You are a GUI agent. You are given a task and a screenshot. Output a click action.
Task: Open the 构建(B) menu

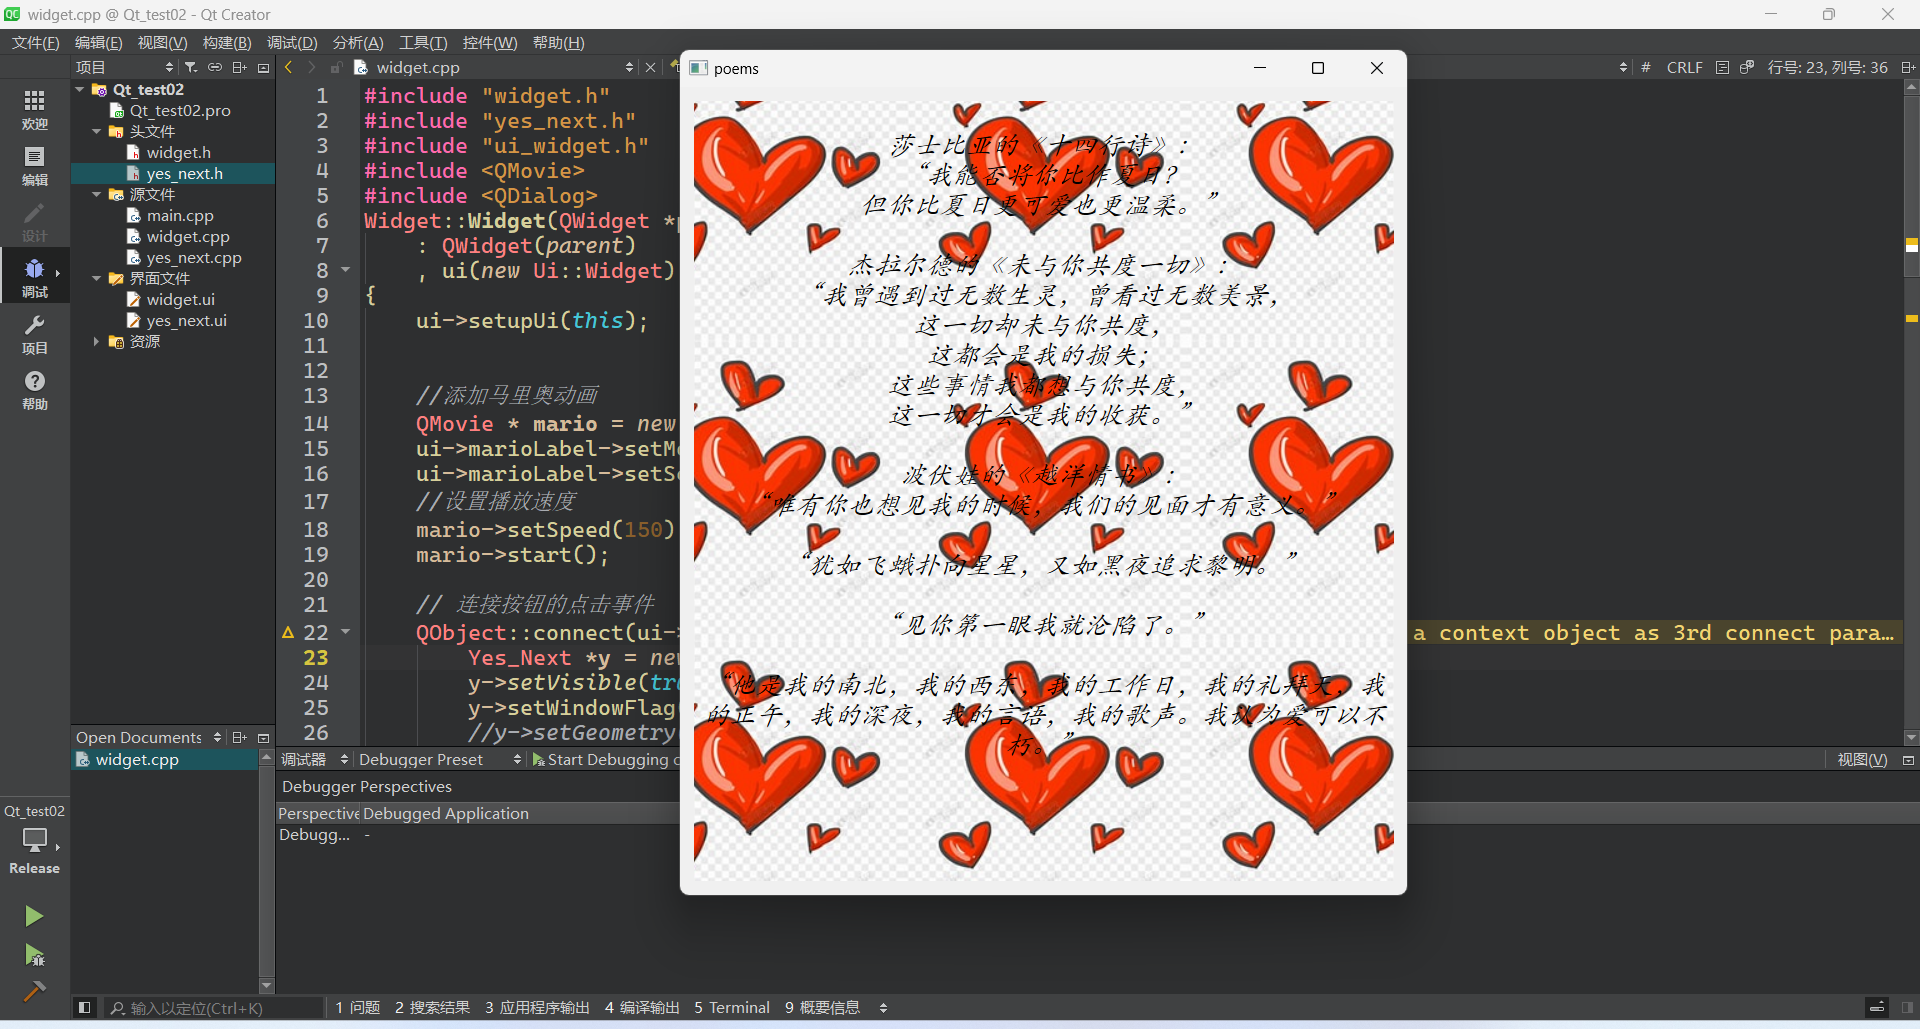coord(226,43)
